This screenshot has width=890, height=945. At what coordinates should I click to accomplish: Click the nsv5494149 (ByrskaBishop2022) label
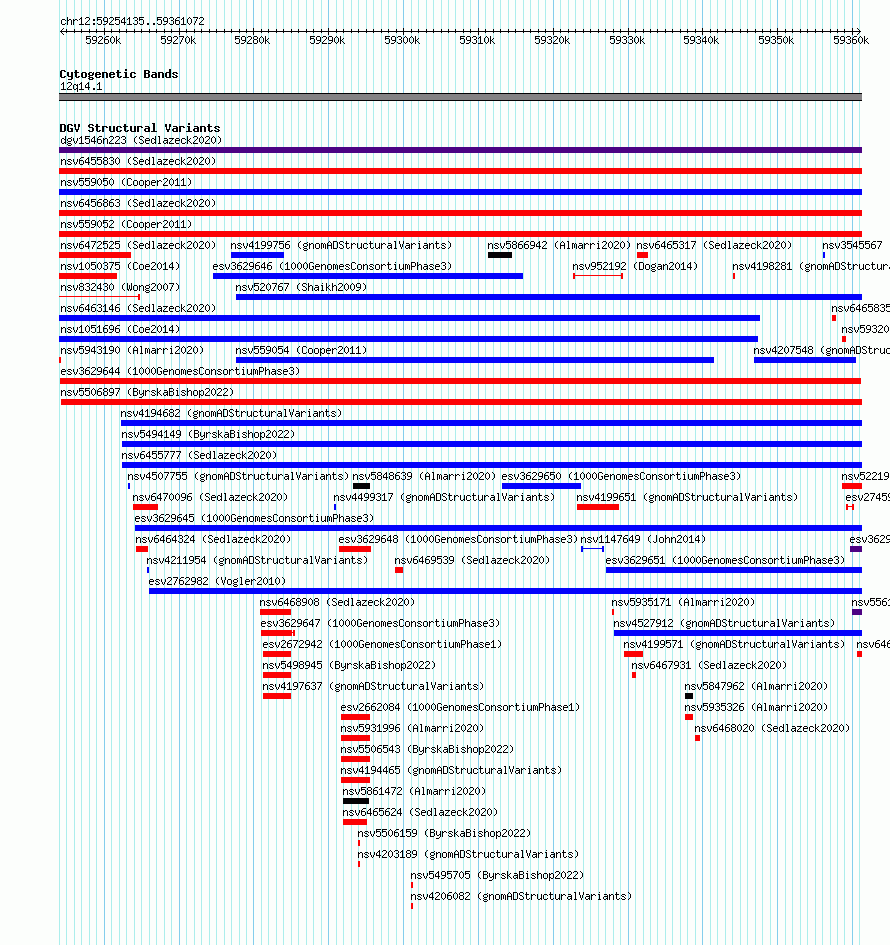click(x=208, y=435)
